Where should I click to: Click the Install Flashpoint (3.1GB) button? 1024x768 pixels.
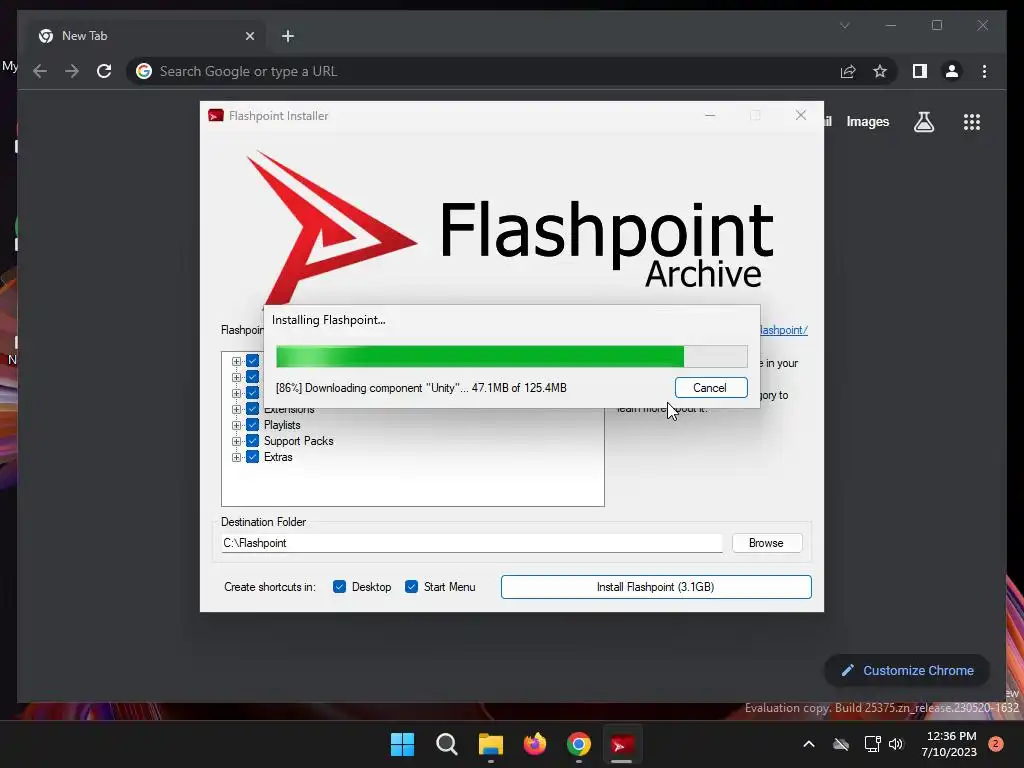click(656, 586)
